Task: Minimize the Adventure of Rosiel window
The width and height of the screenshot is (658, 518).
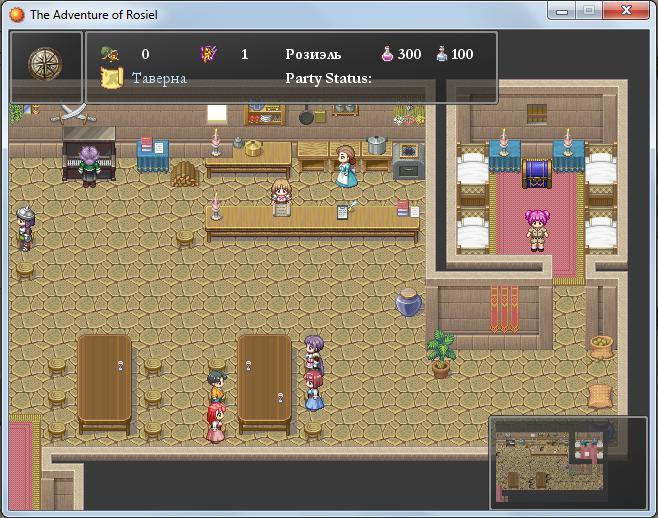Action: (562, 10)
